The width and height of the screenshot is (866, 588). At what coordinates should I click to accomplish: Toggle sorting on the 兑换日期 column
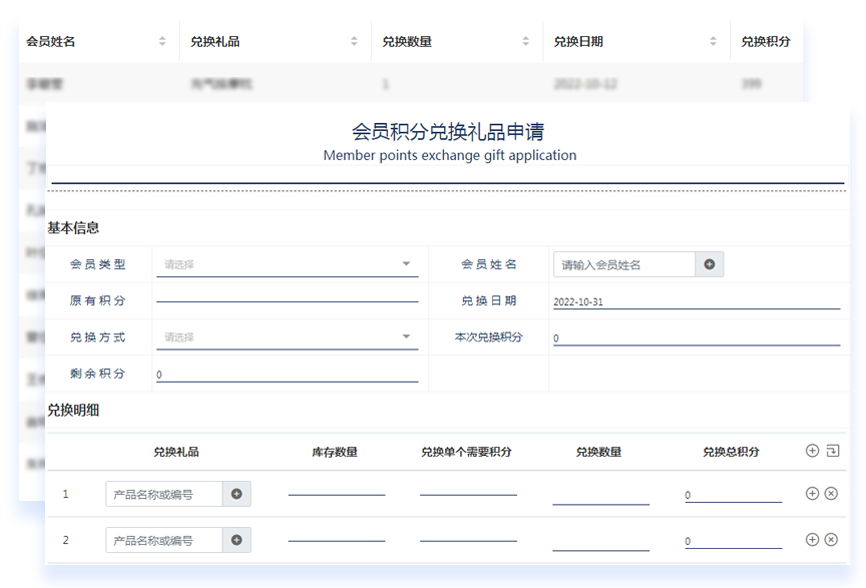pyautogui.click(x=714, y=42)
